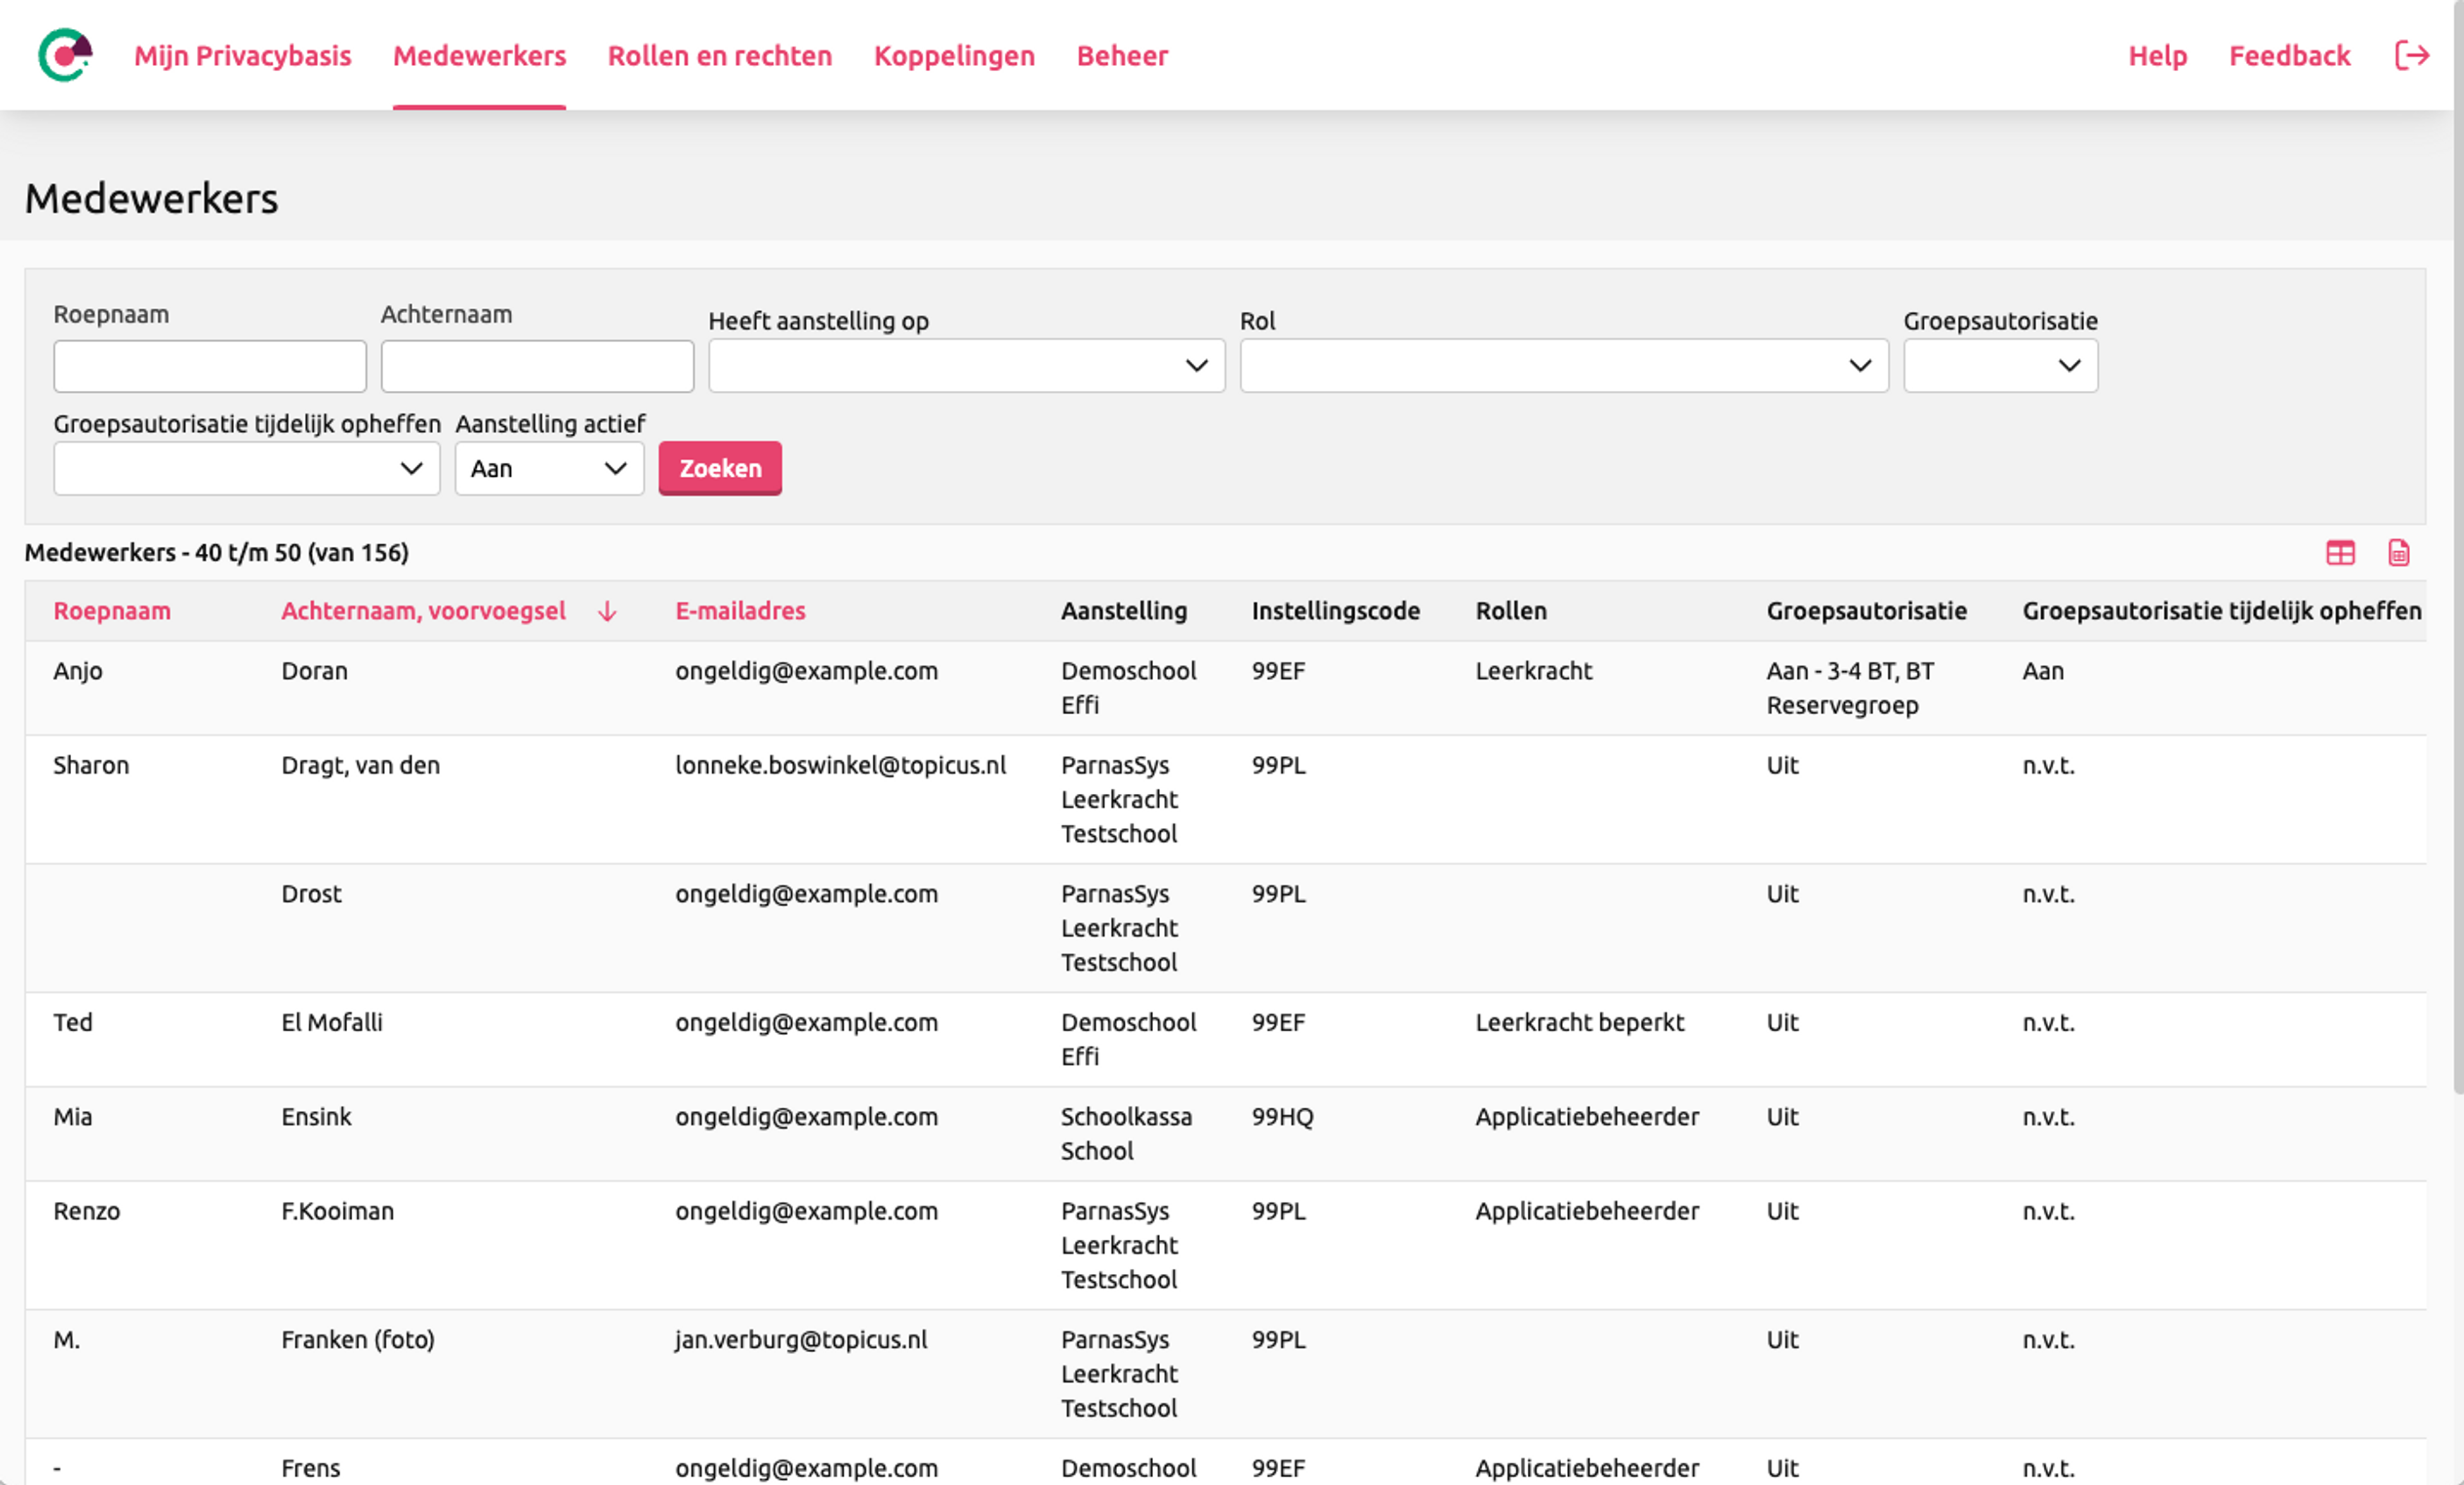Expand Heeft aanstelling op dropdown
Screen dimensions: 2464x1485
coord(966,366)
